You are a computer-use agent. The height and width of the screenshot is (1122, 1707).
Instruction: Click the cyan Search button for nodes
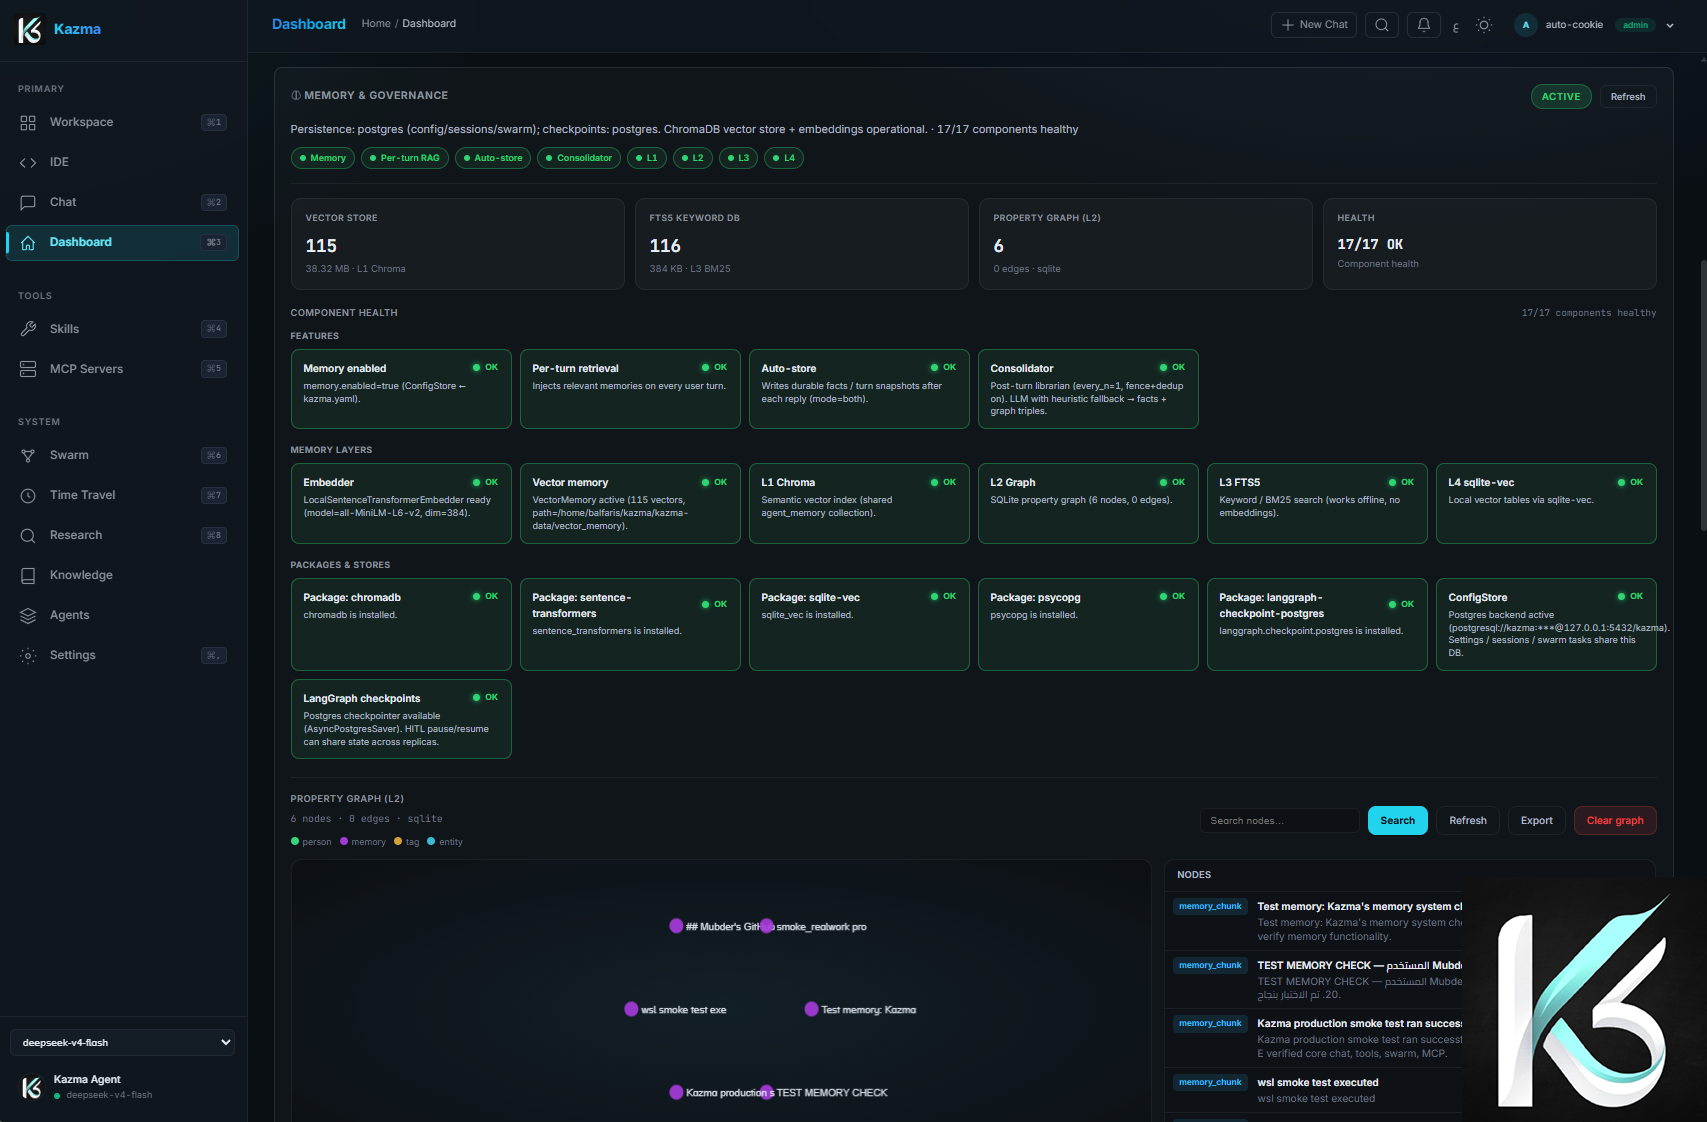[1397, 821]
